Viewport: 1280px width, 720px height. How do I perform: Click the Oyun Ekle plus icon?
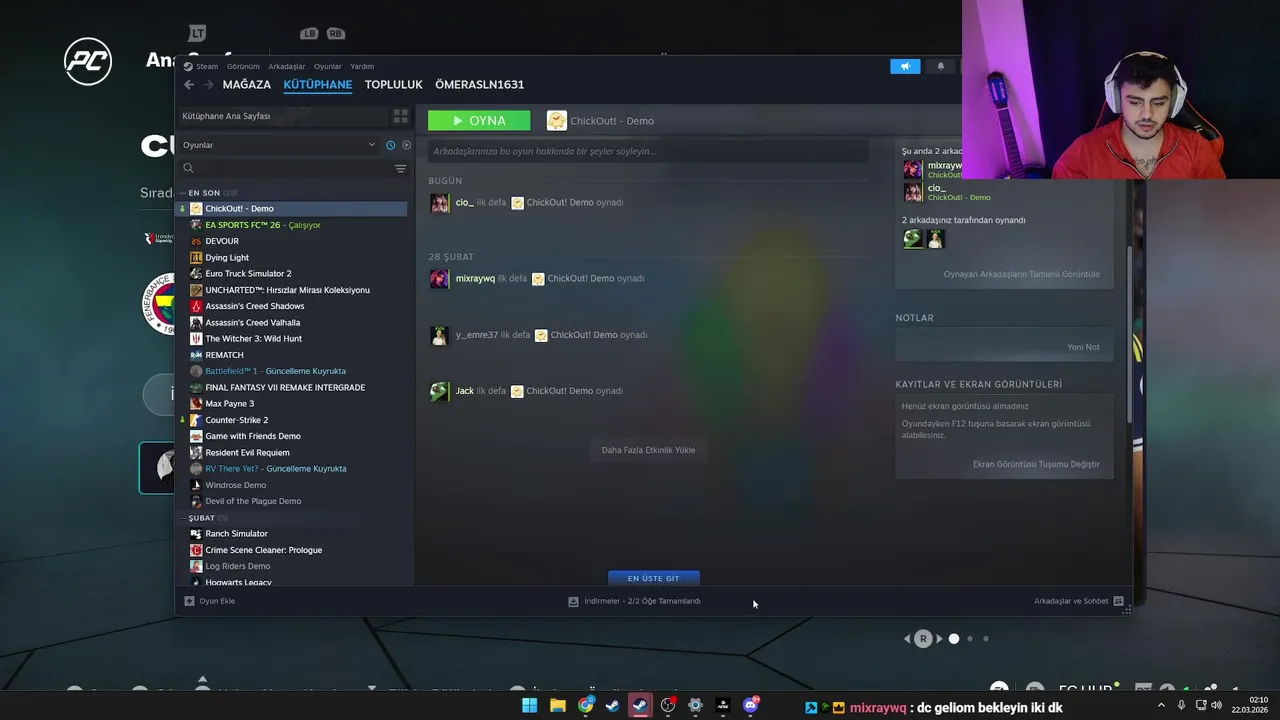point(189,601)
